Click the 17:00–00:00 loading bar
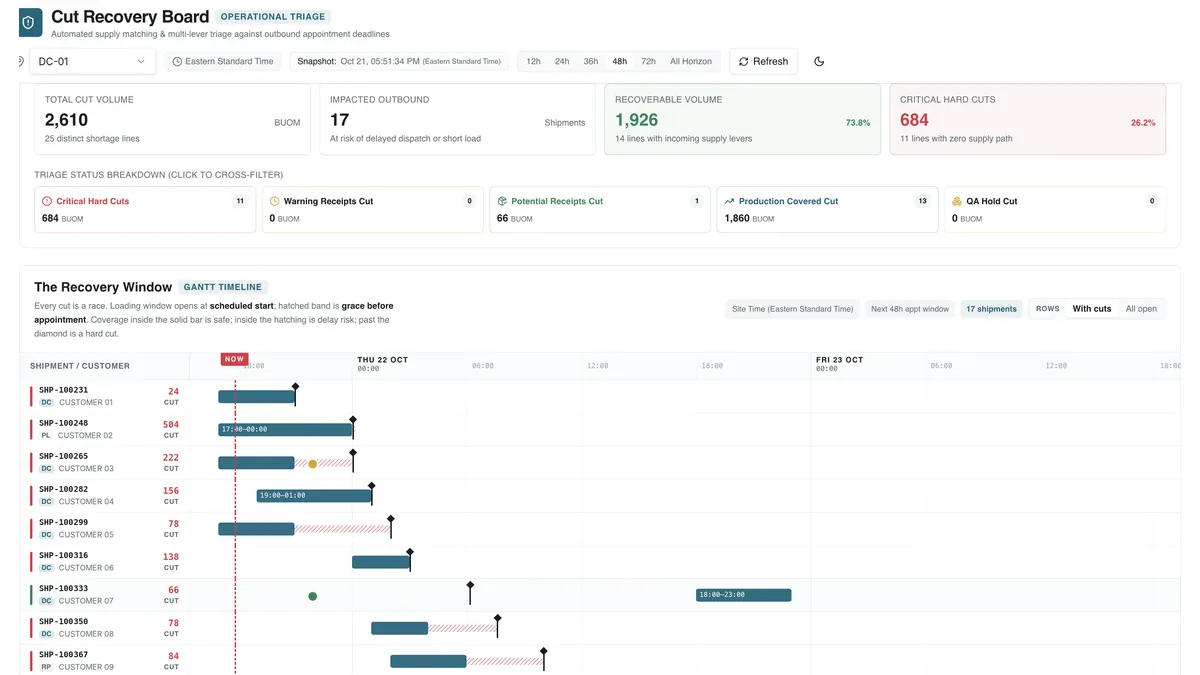The image size is (1200, 675). point(285,430)
